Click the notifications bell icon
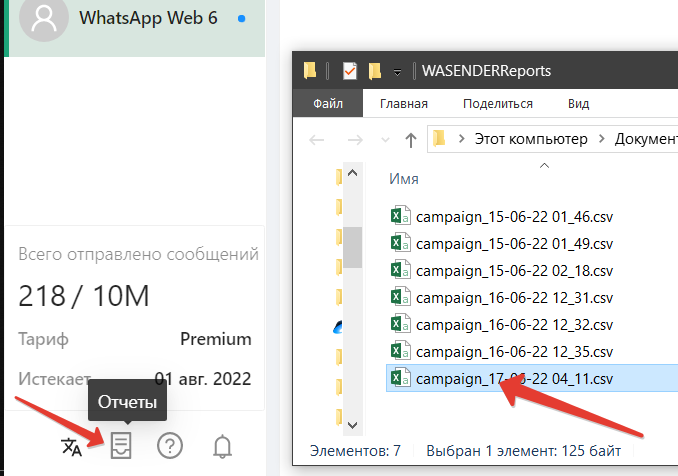 [x=221, y=446]
